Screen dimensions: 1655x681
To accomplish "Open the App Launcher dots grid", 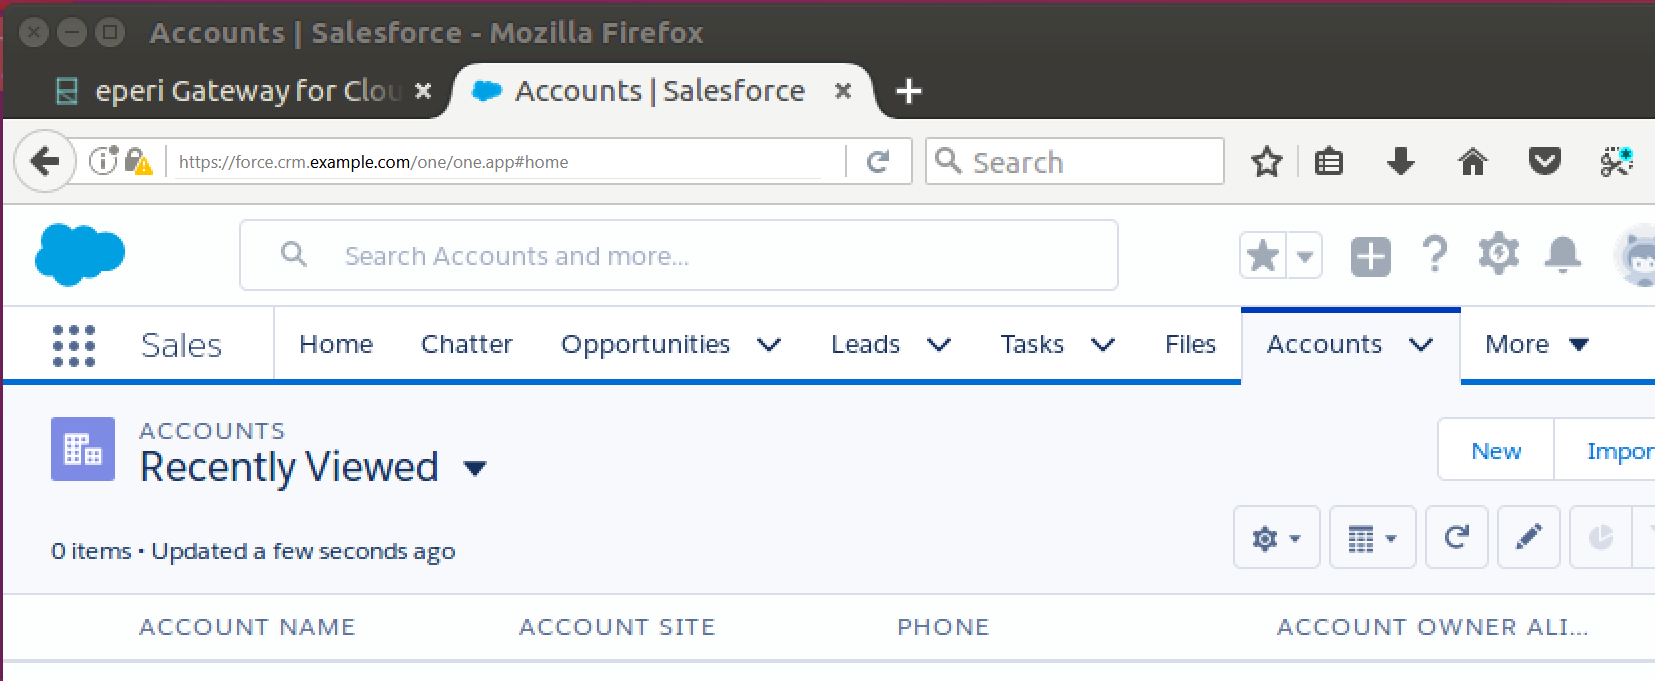I will pos(74,346).
